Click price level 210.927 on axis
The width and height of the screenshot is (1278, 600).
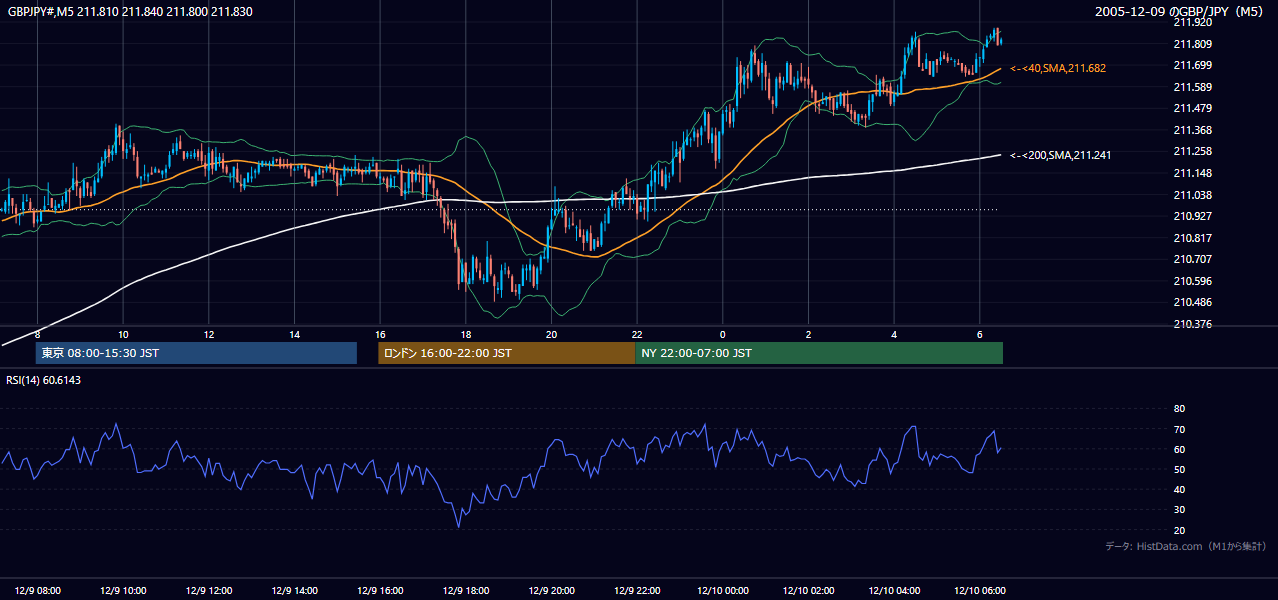pyautogui.click(x=1192, y=216)
